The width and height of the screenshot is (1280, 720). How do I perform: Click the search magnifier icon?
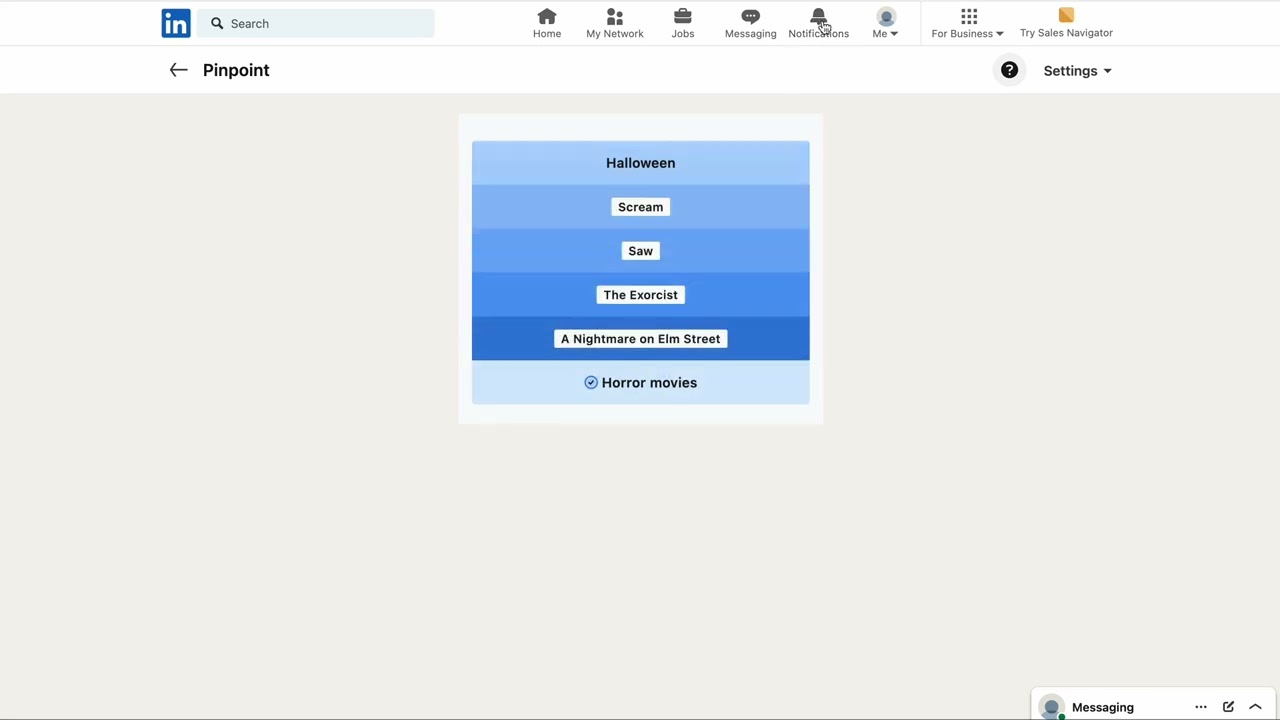click(217, 23)
